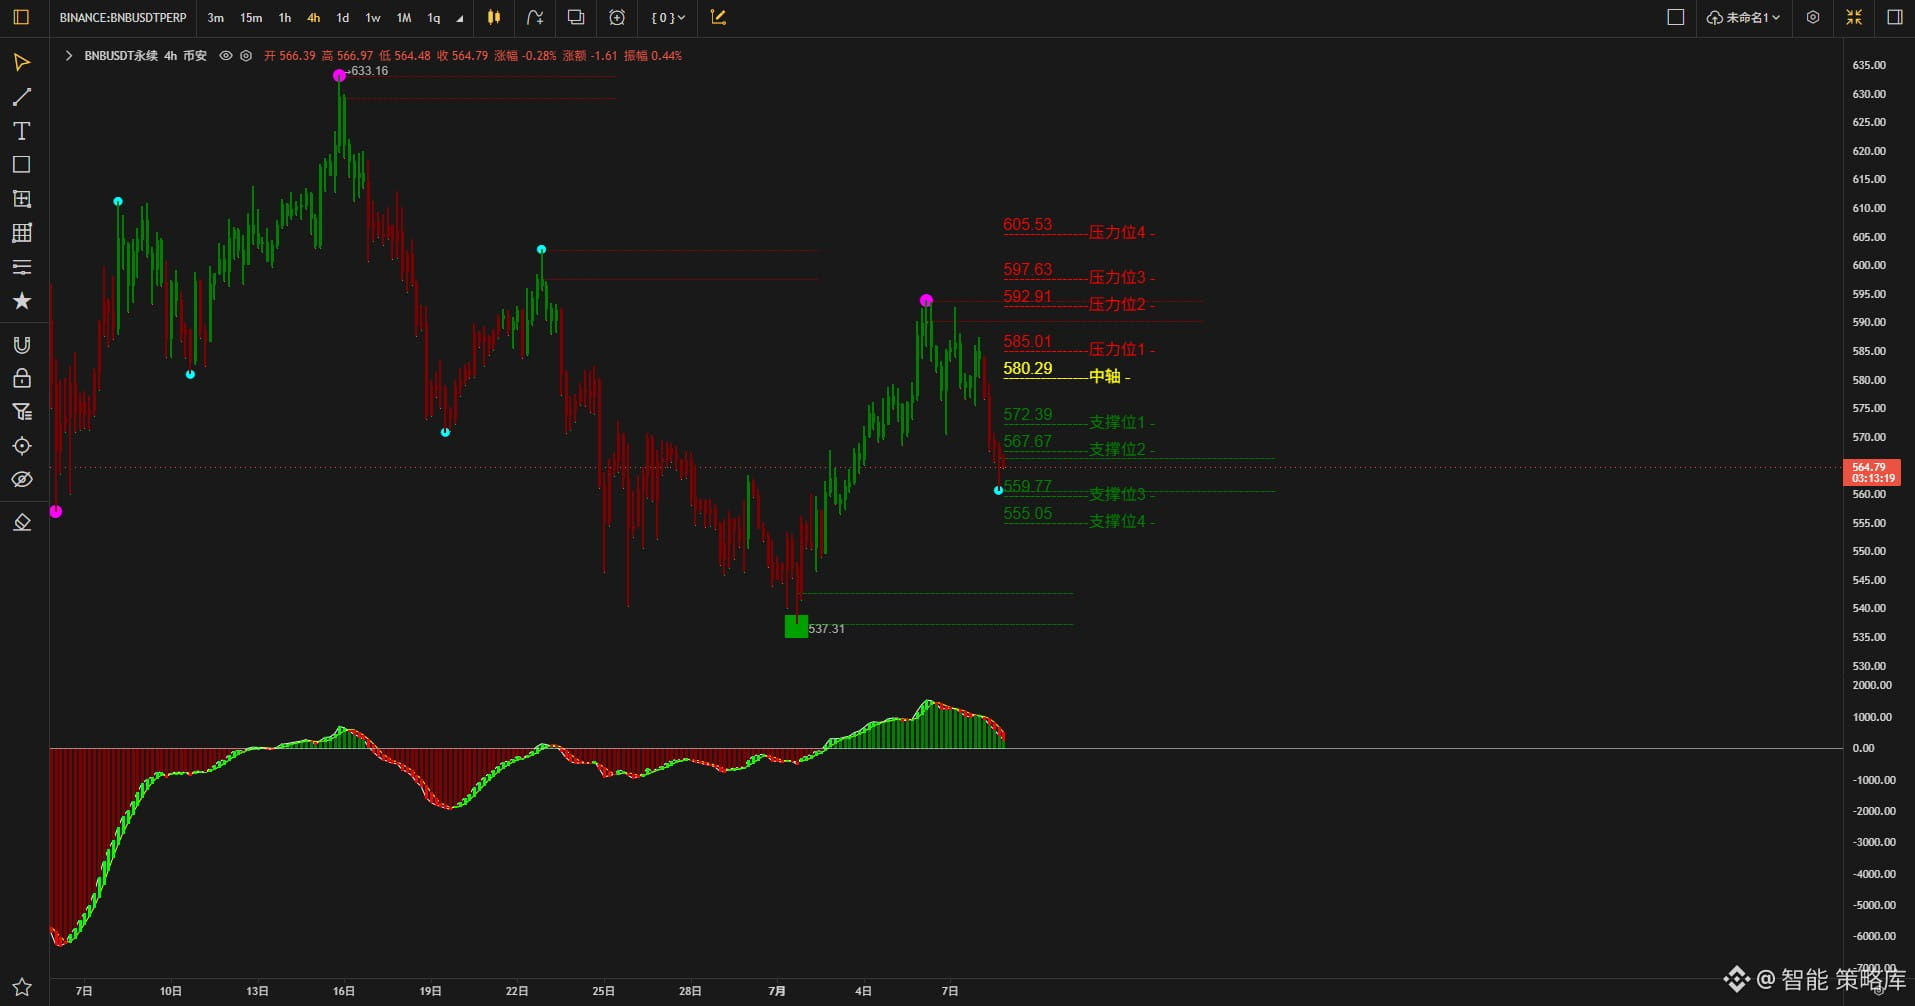Click the yellow 580.29 中轴 pivot label
Screen dimensions: 1915x1006
pos(1066,372)
